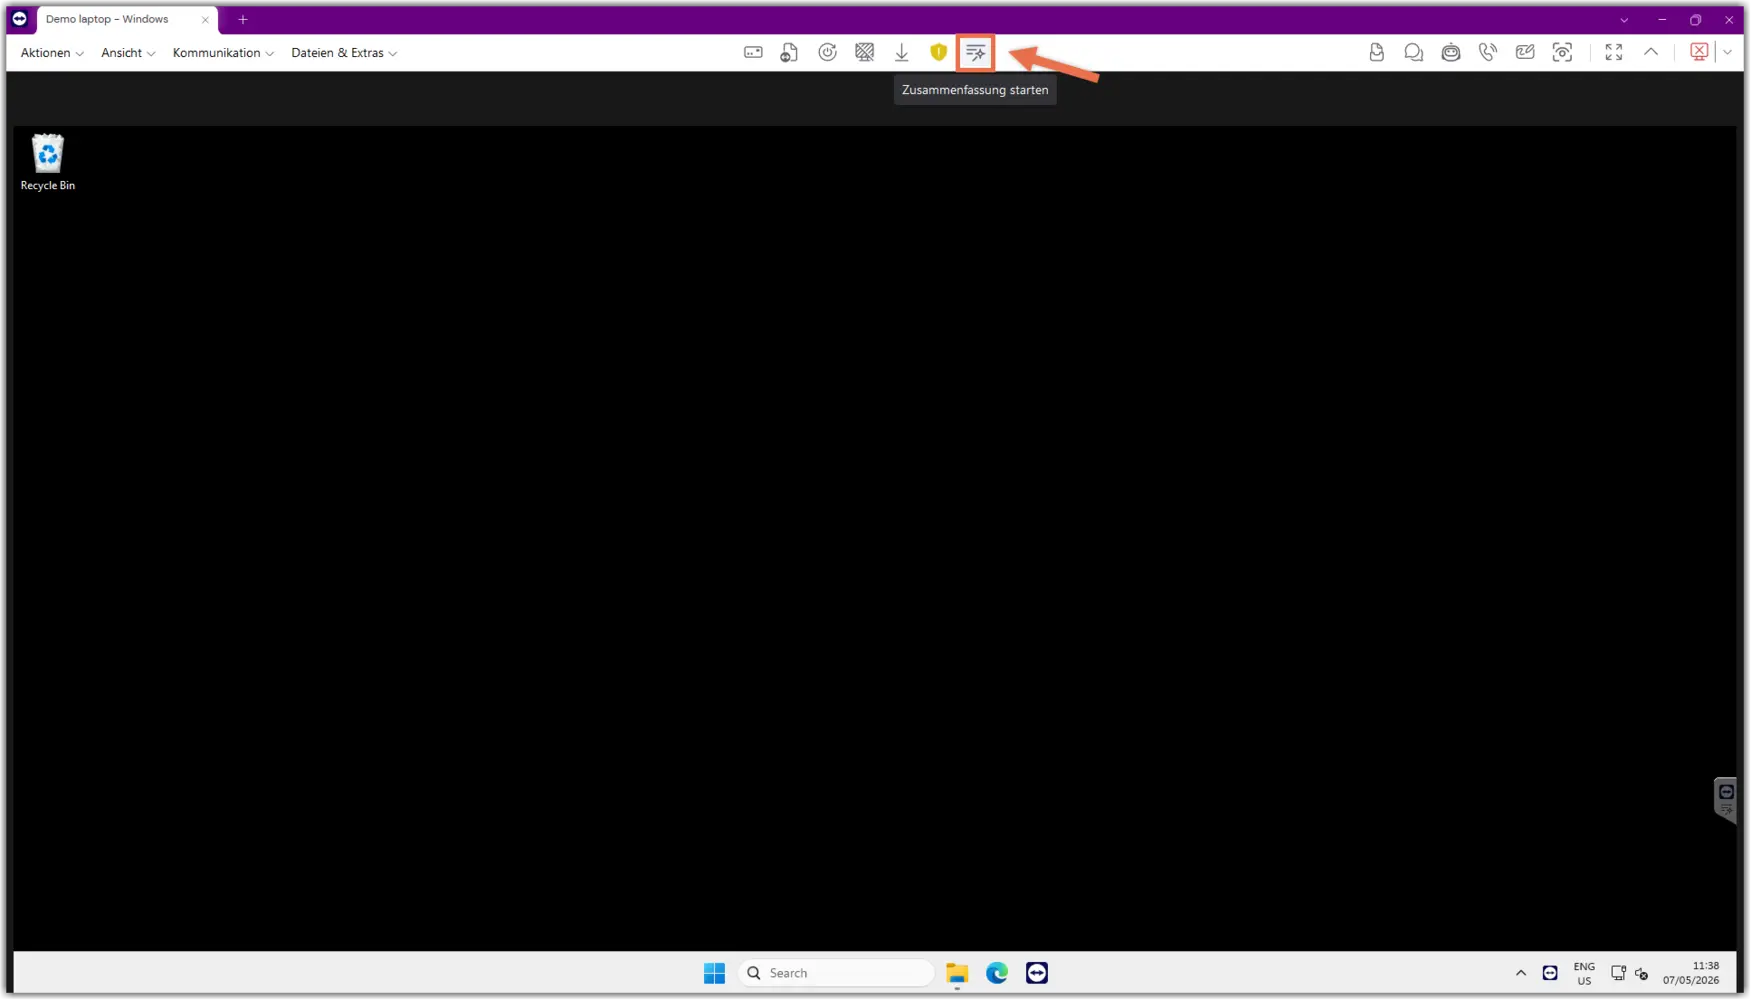Open the robot assistant icon
The image size is (1751, 1000).
1451,53
